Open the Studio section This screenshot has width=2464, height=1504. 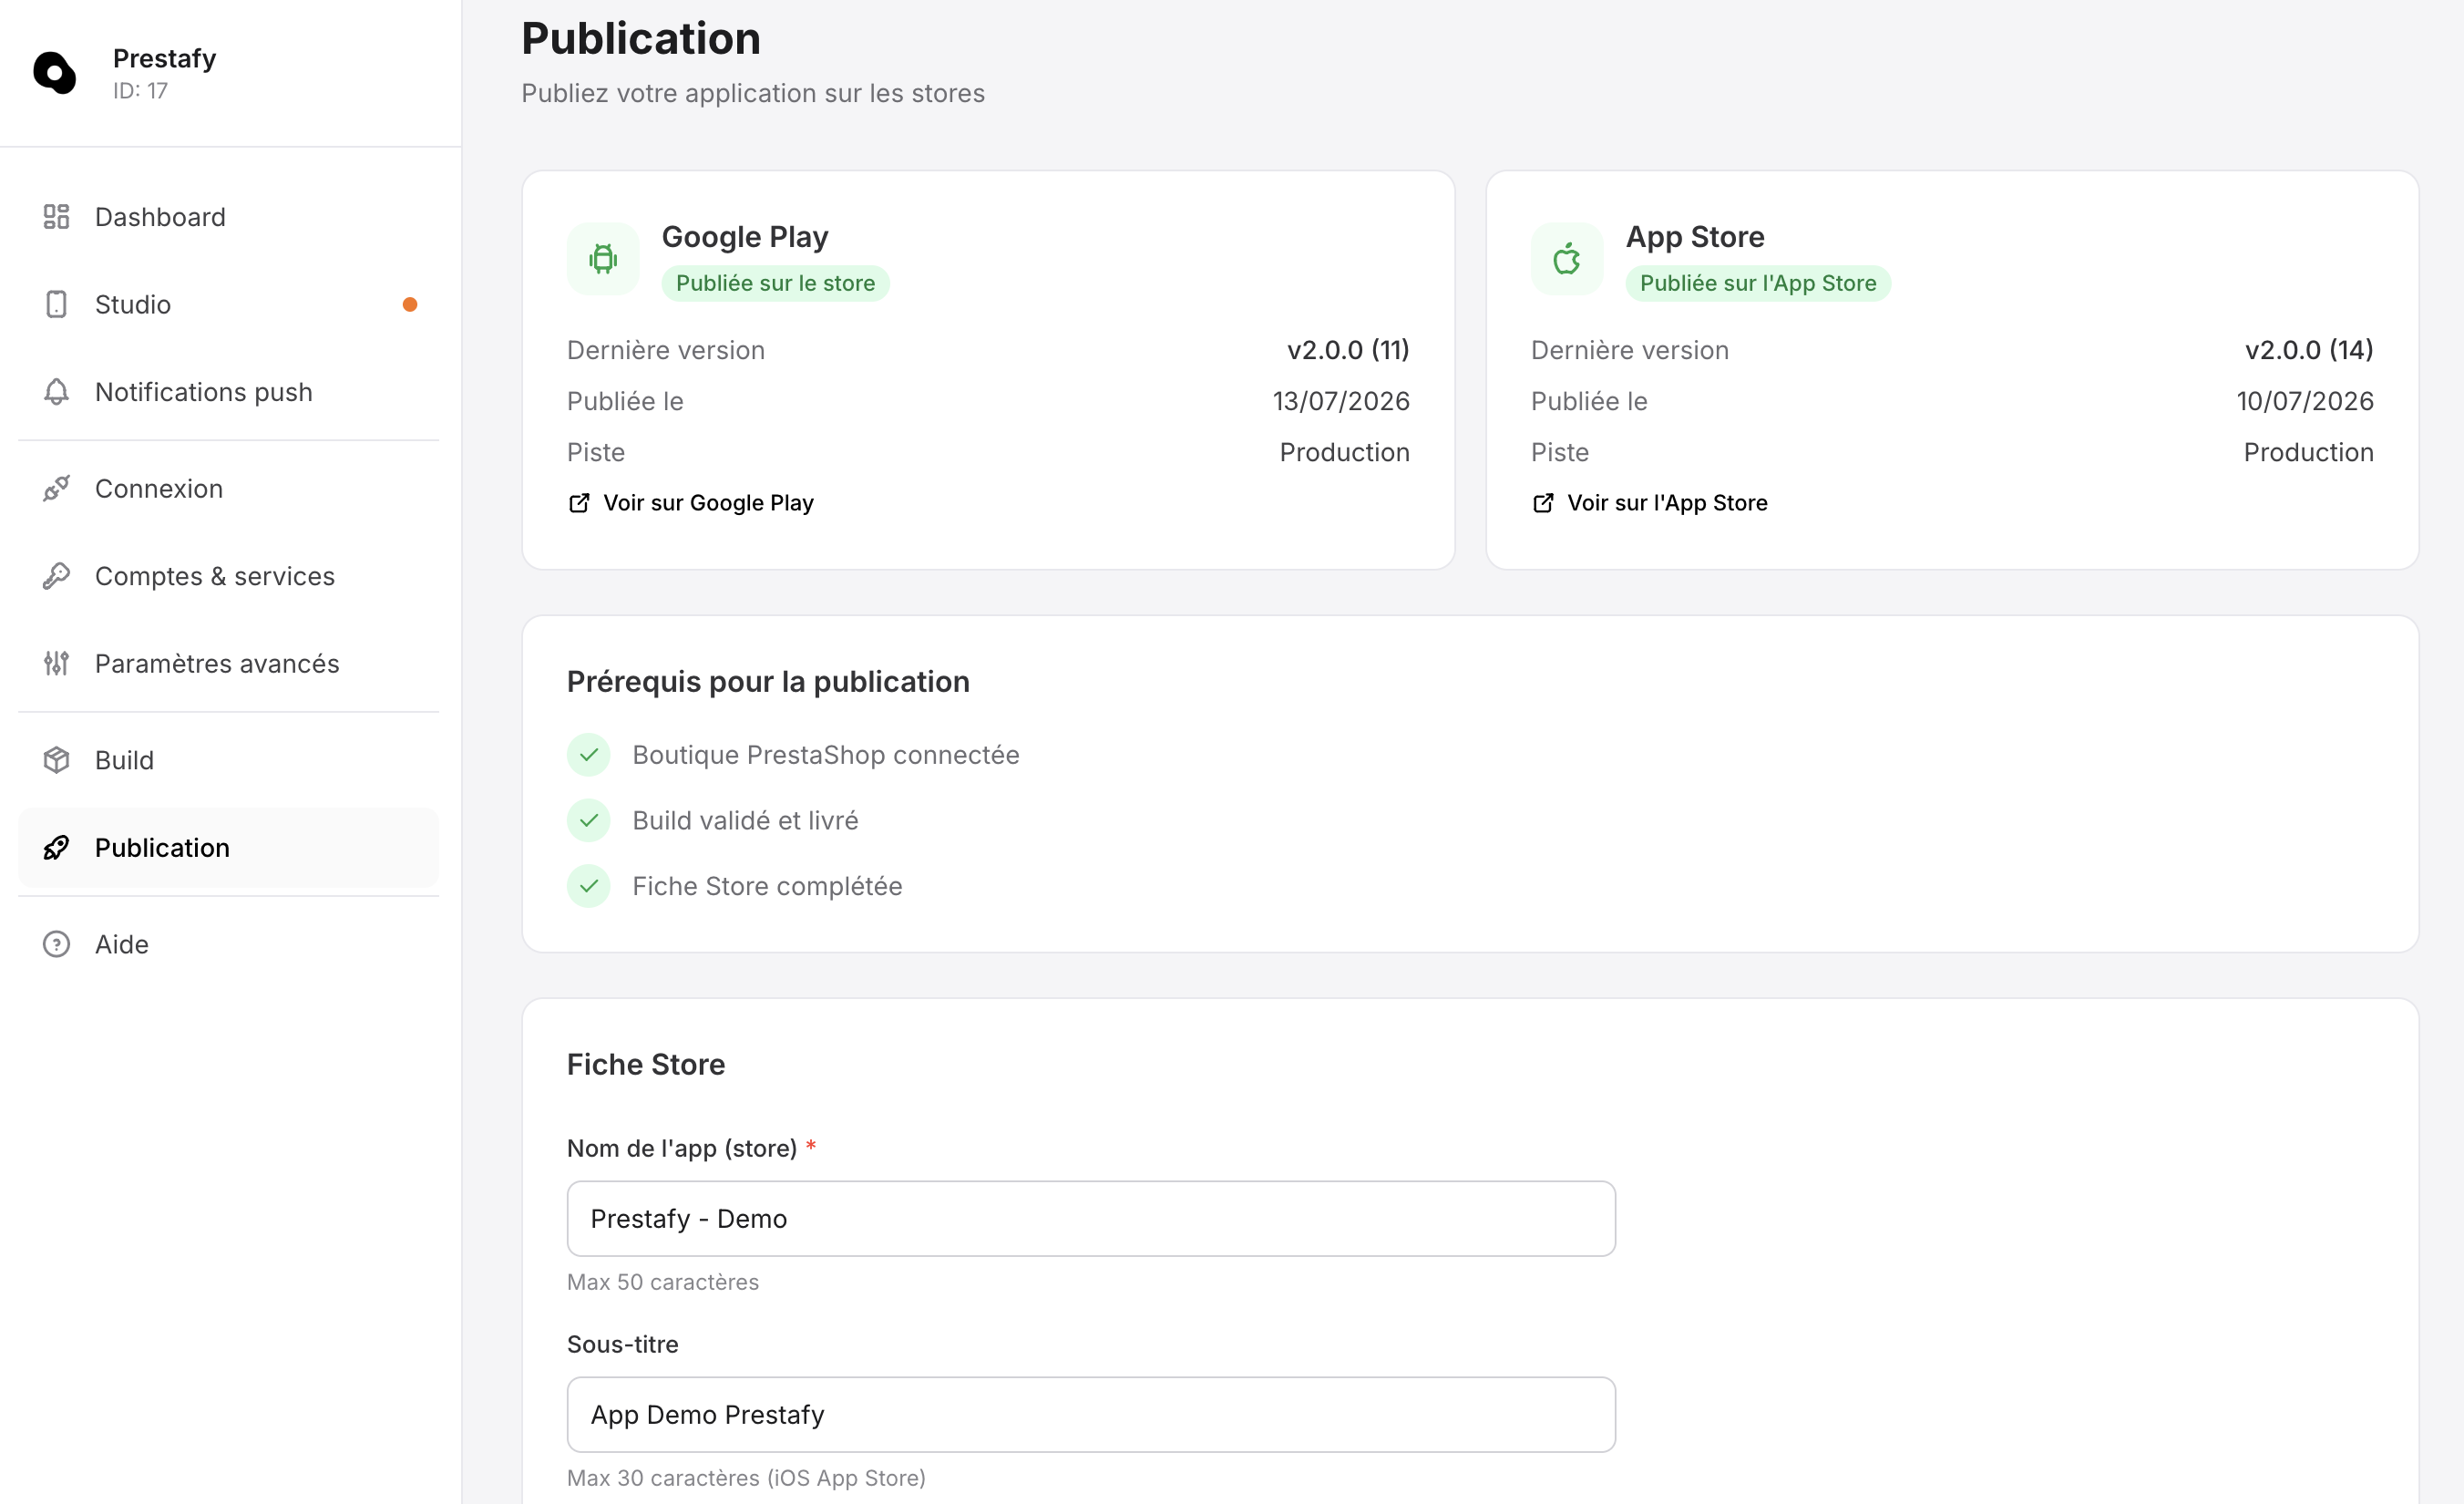[229, 304]
